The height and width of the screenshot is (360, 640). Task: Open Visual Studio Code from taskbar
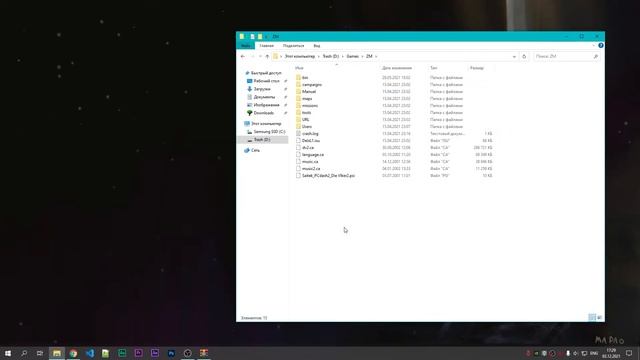tap(90, 353)
